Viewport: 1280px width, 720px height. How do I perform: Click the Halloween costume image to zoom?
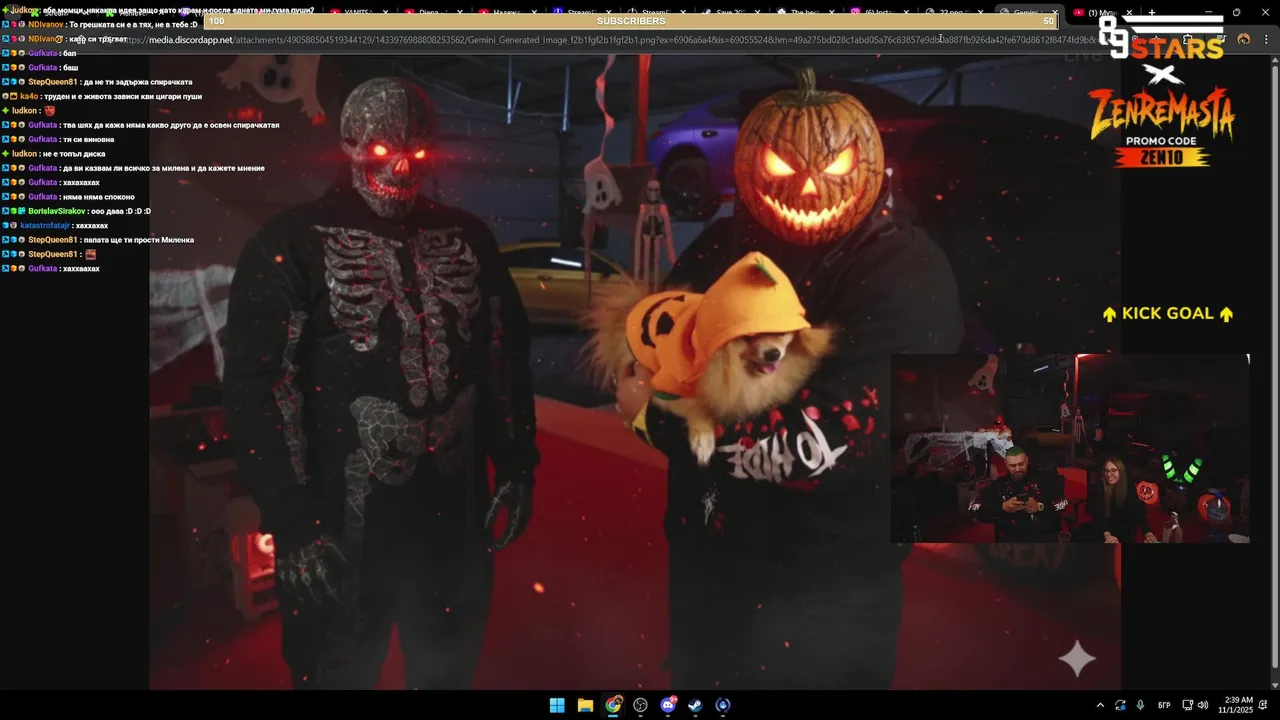pos(635,372)
